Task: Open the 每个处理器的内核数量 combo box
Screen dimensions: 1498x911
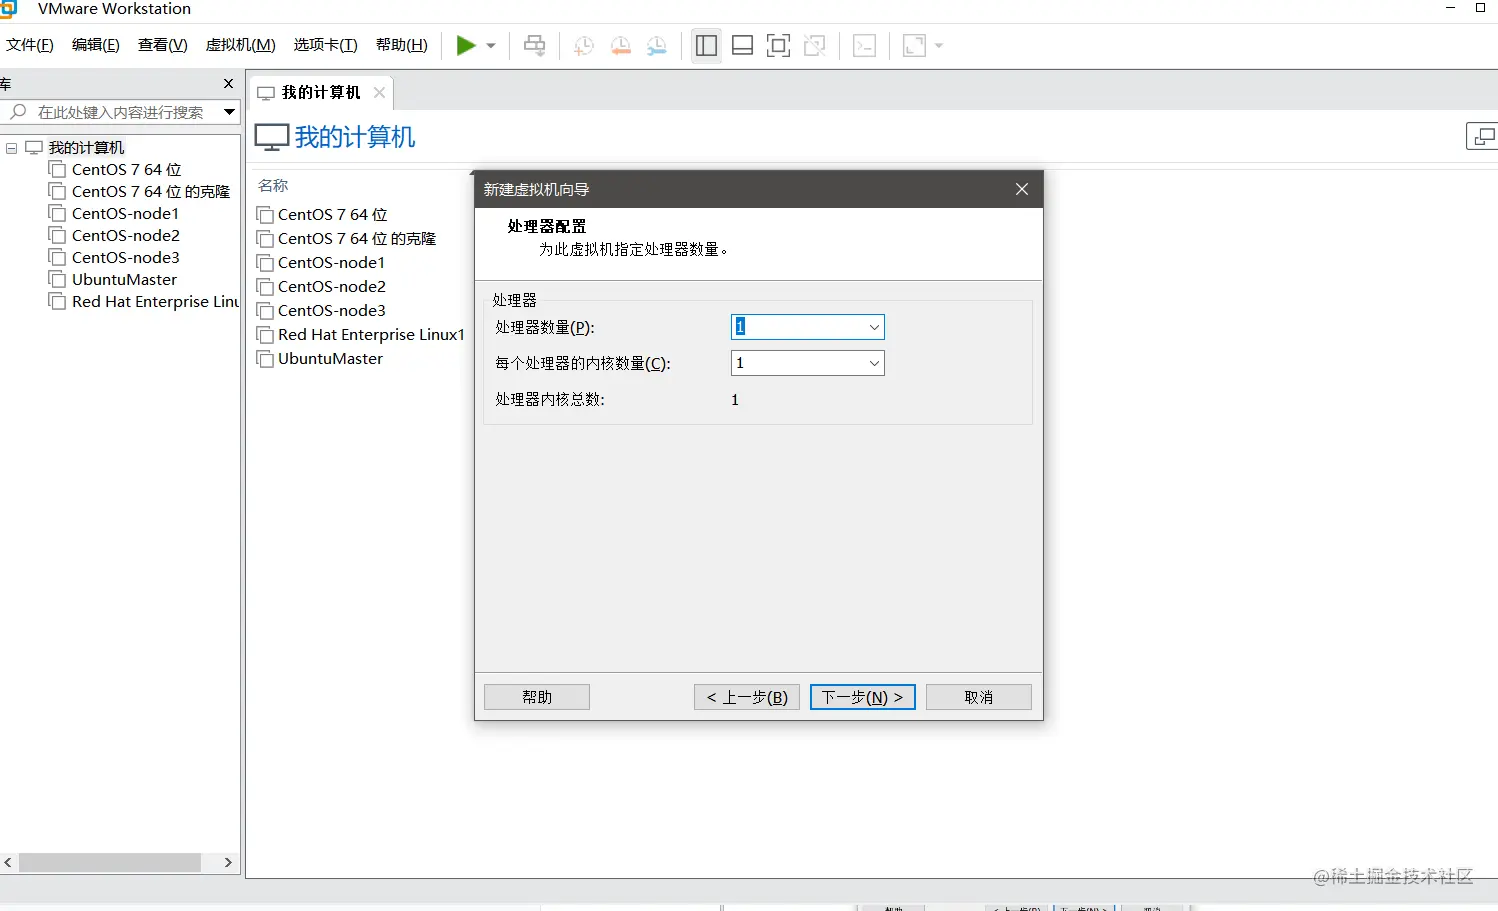Action: 808,363
